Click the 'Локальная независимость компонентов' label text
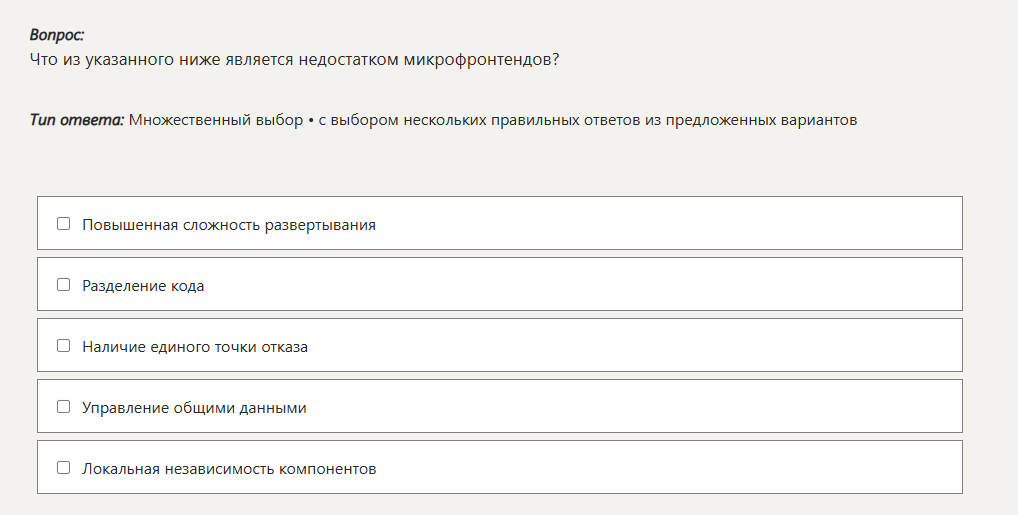This screenshot has width=1018, height=515. click(x=229, y=469)
